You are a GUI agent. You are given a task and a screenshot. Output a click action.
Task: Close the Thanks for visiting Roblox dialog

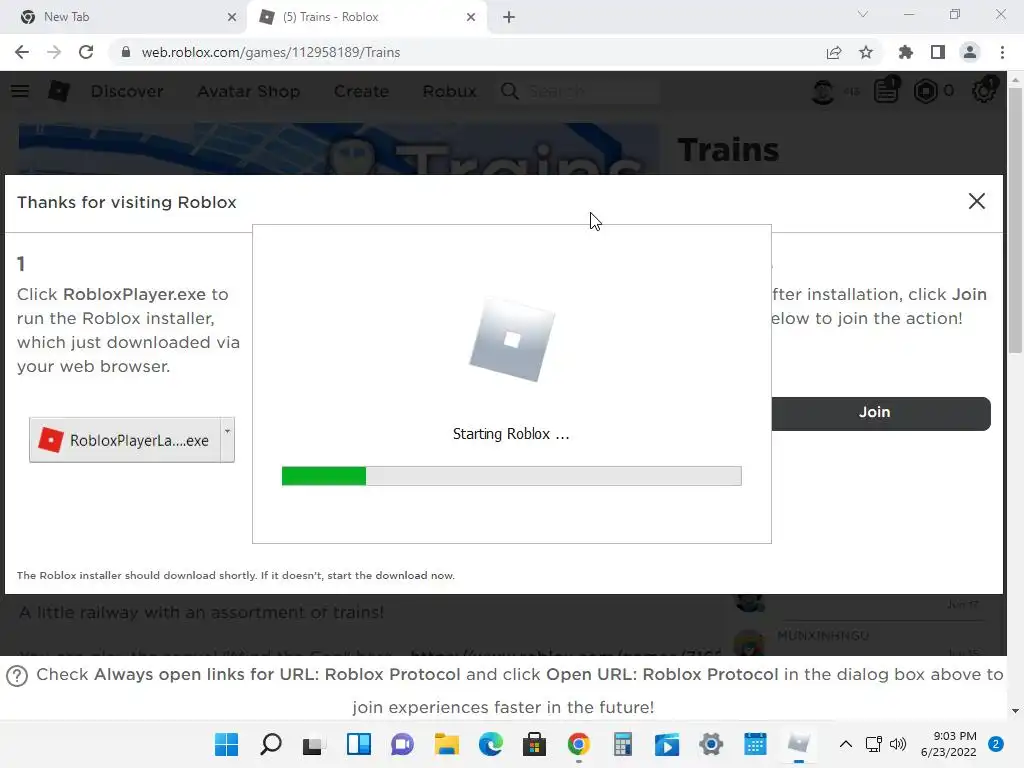click(976, 201)
